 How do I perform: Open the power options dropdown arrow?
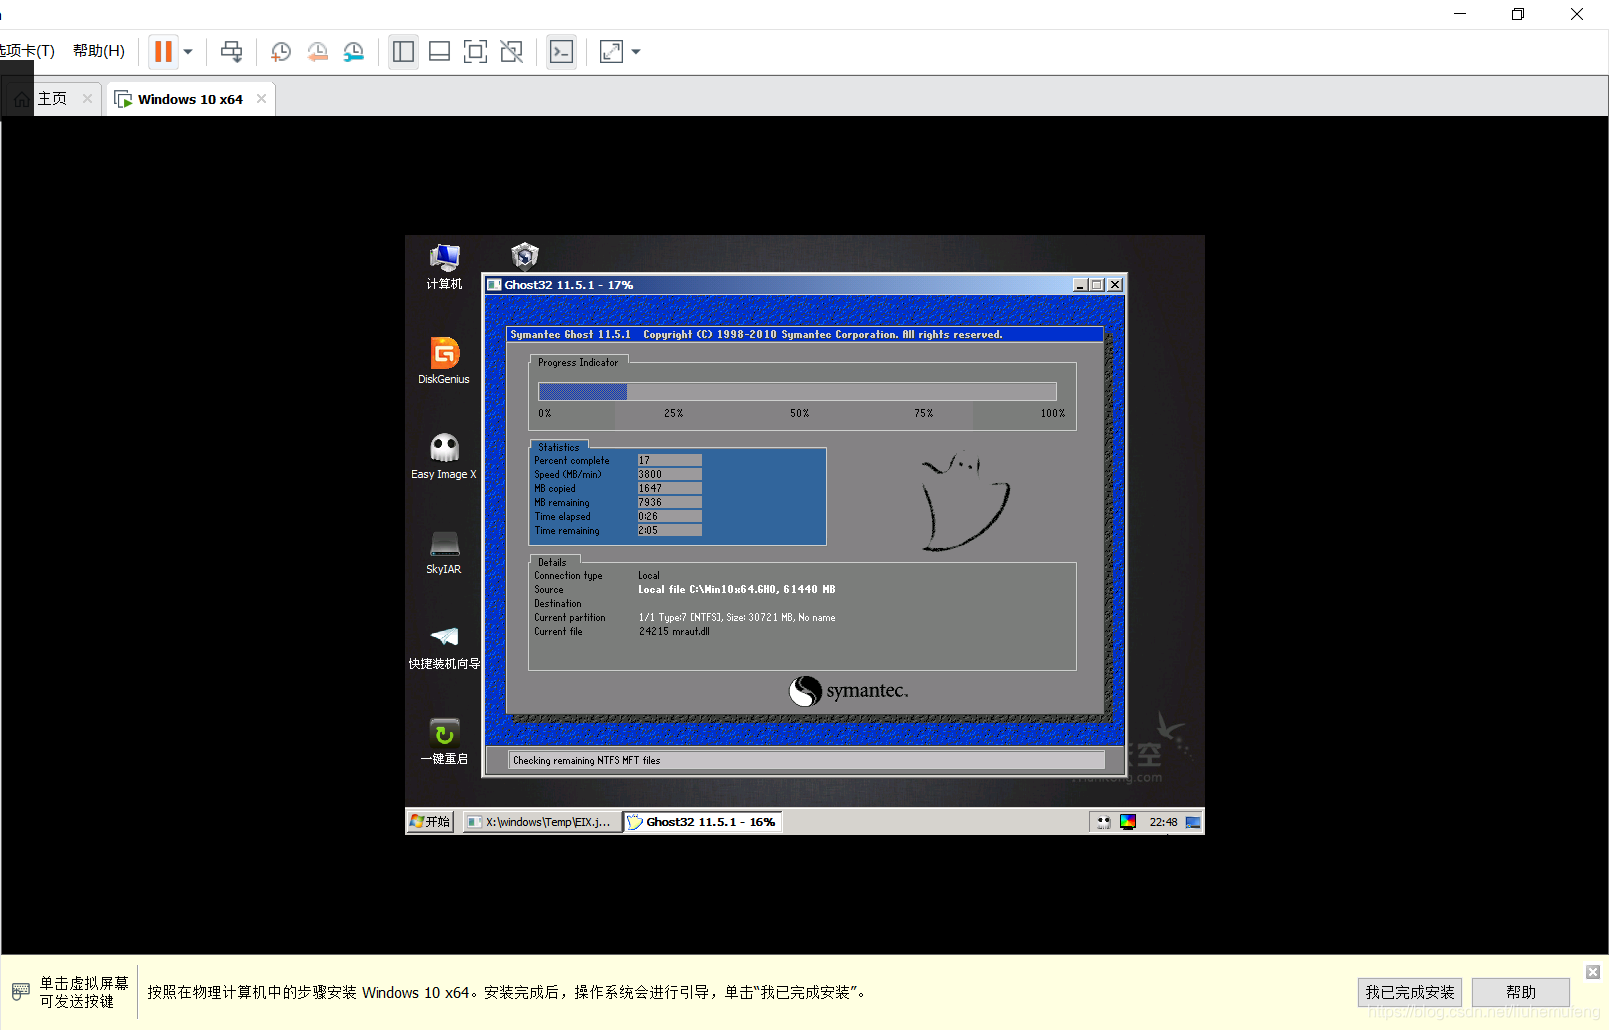188,51
